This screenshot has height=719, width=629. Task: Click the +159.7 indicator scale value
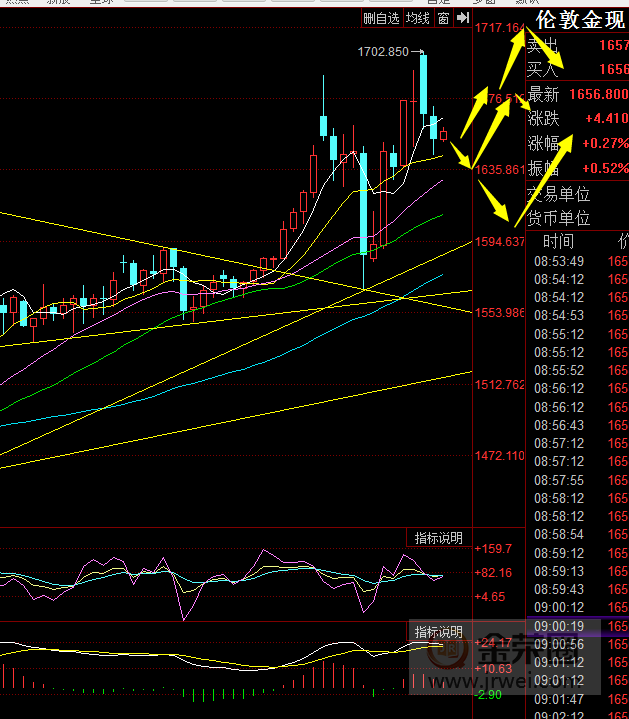[493, 548]
